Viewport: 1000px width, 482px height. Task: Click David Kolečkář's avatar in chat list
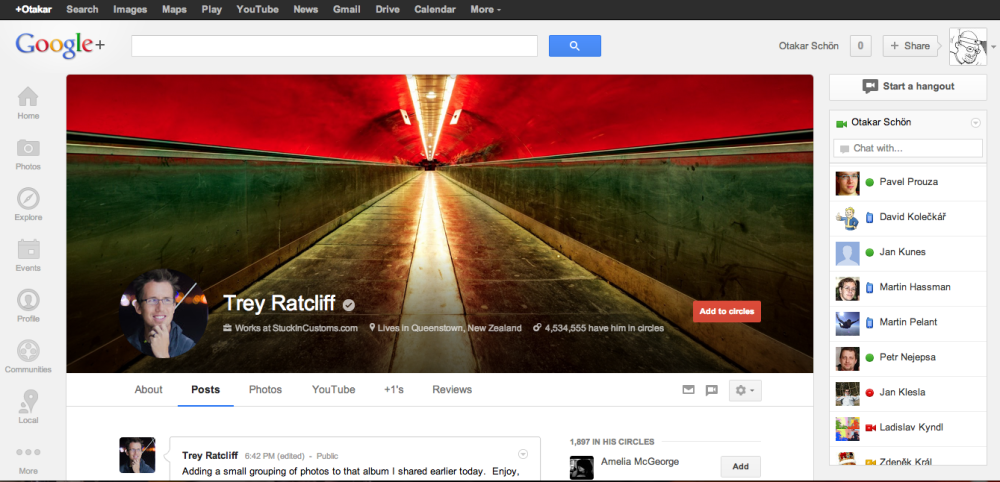(848, 218)
